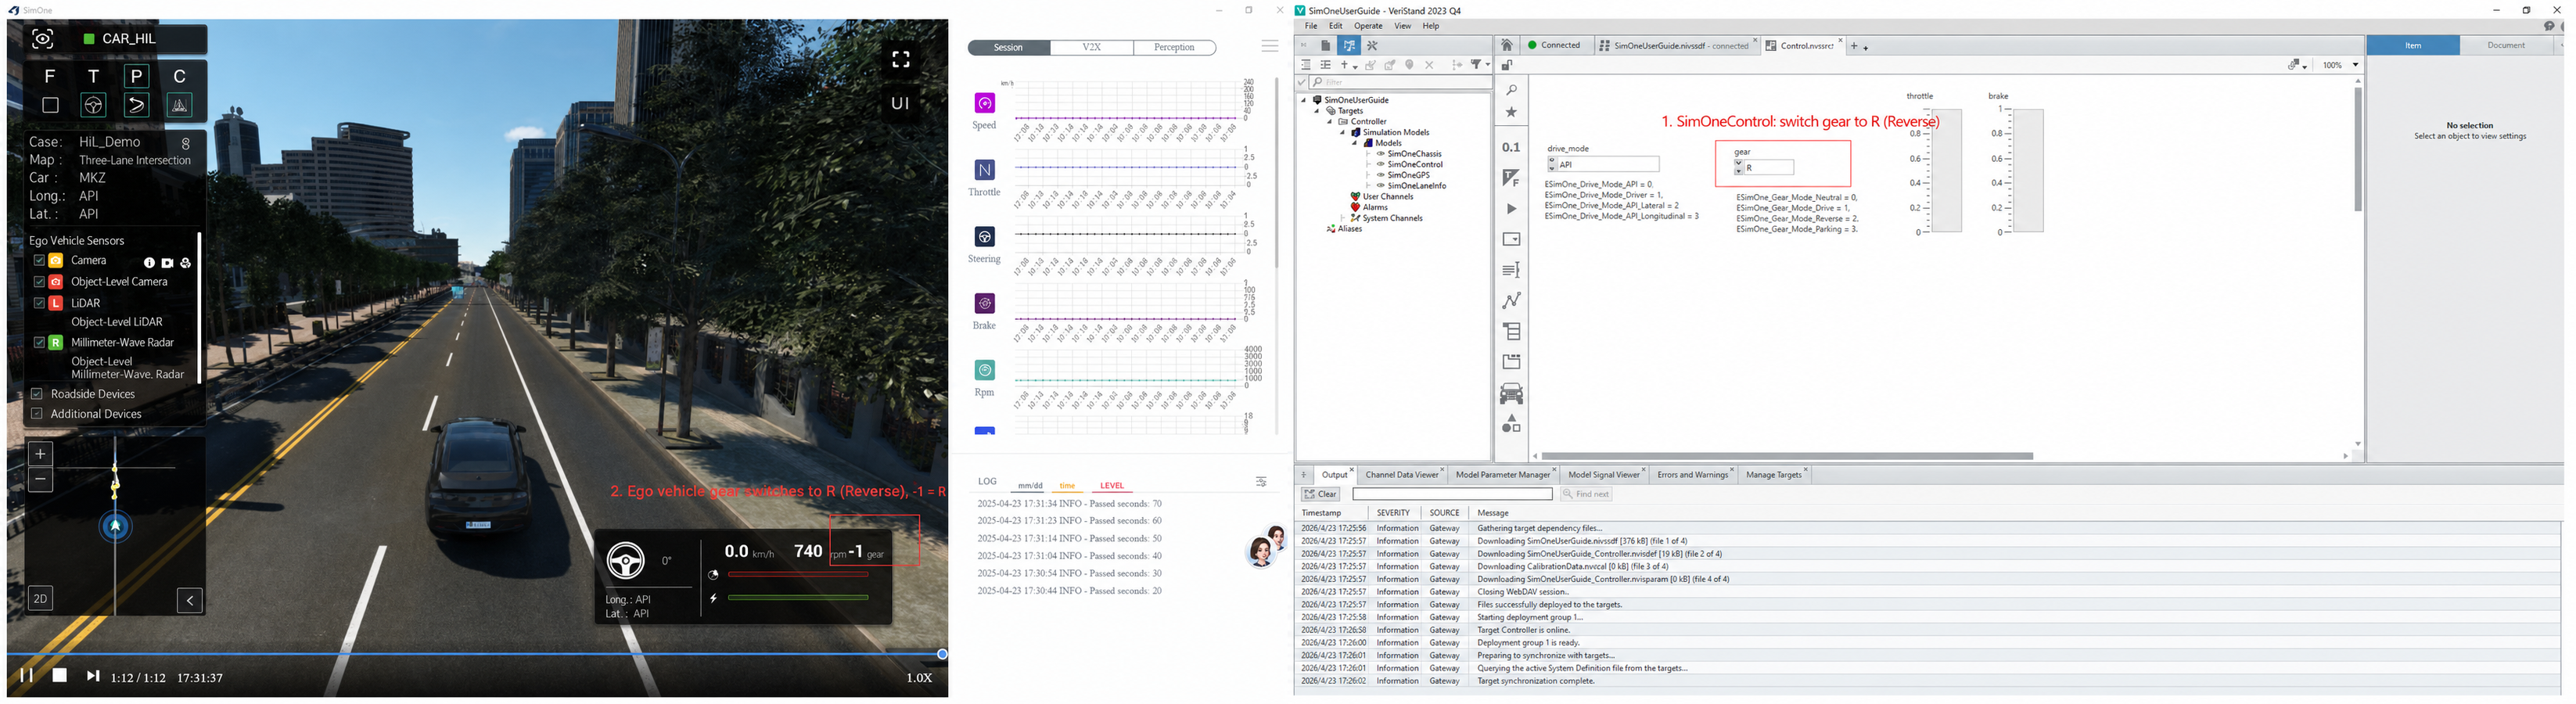2576x704 pixels.
Task: Switch to Channel Data Viewer tab
Action: (x=1401, y=475)
